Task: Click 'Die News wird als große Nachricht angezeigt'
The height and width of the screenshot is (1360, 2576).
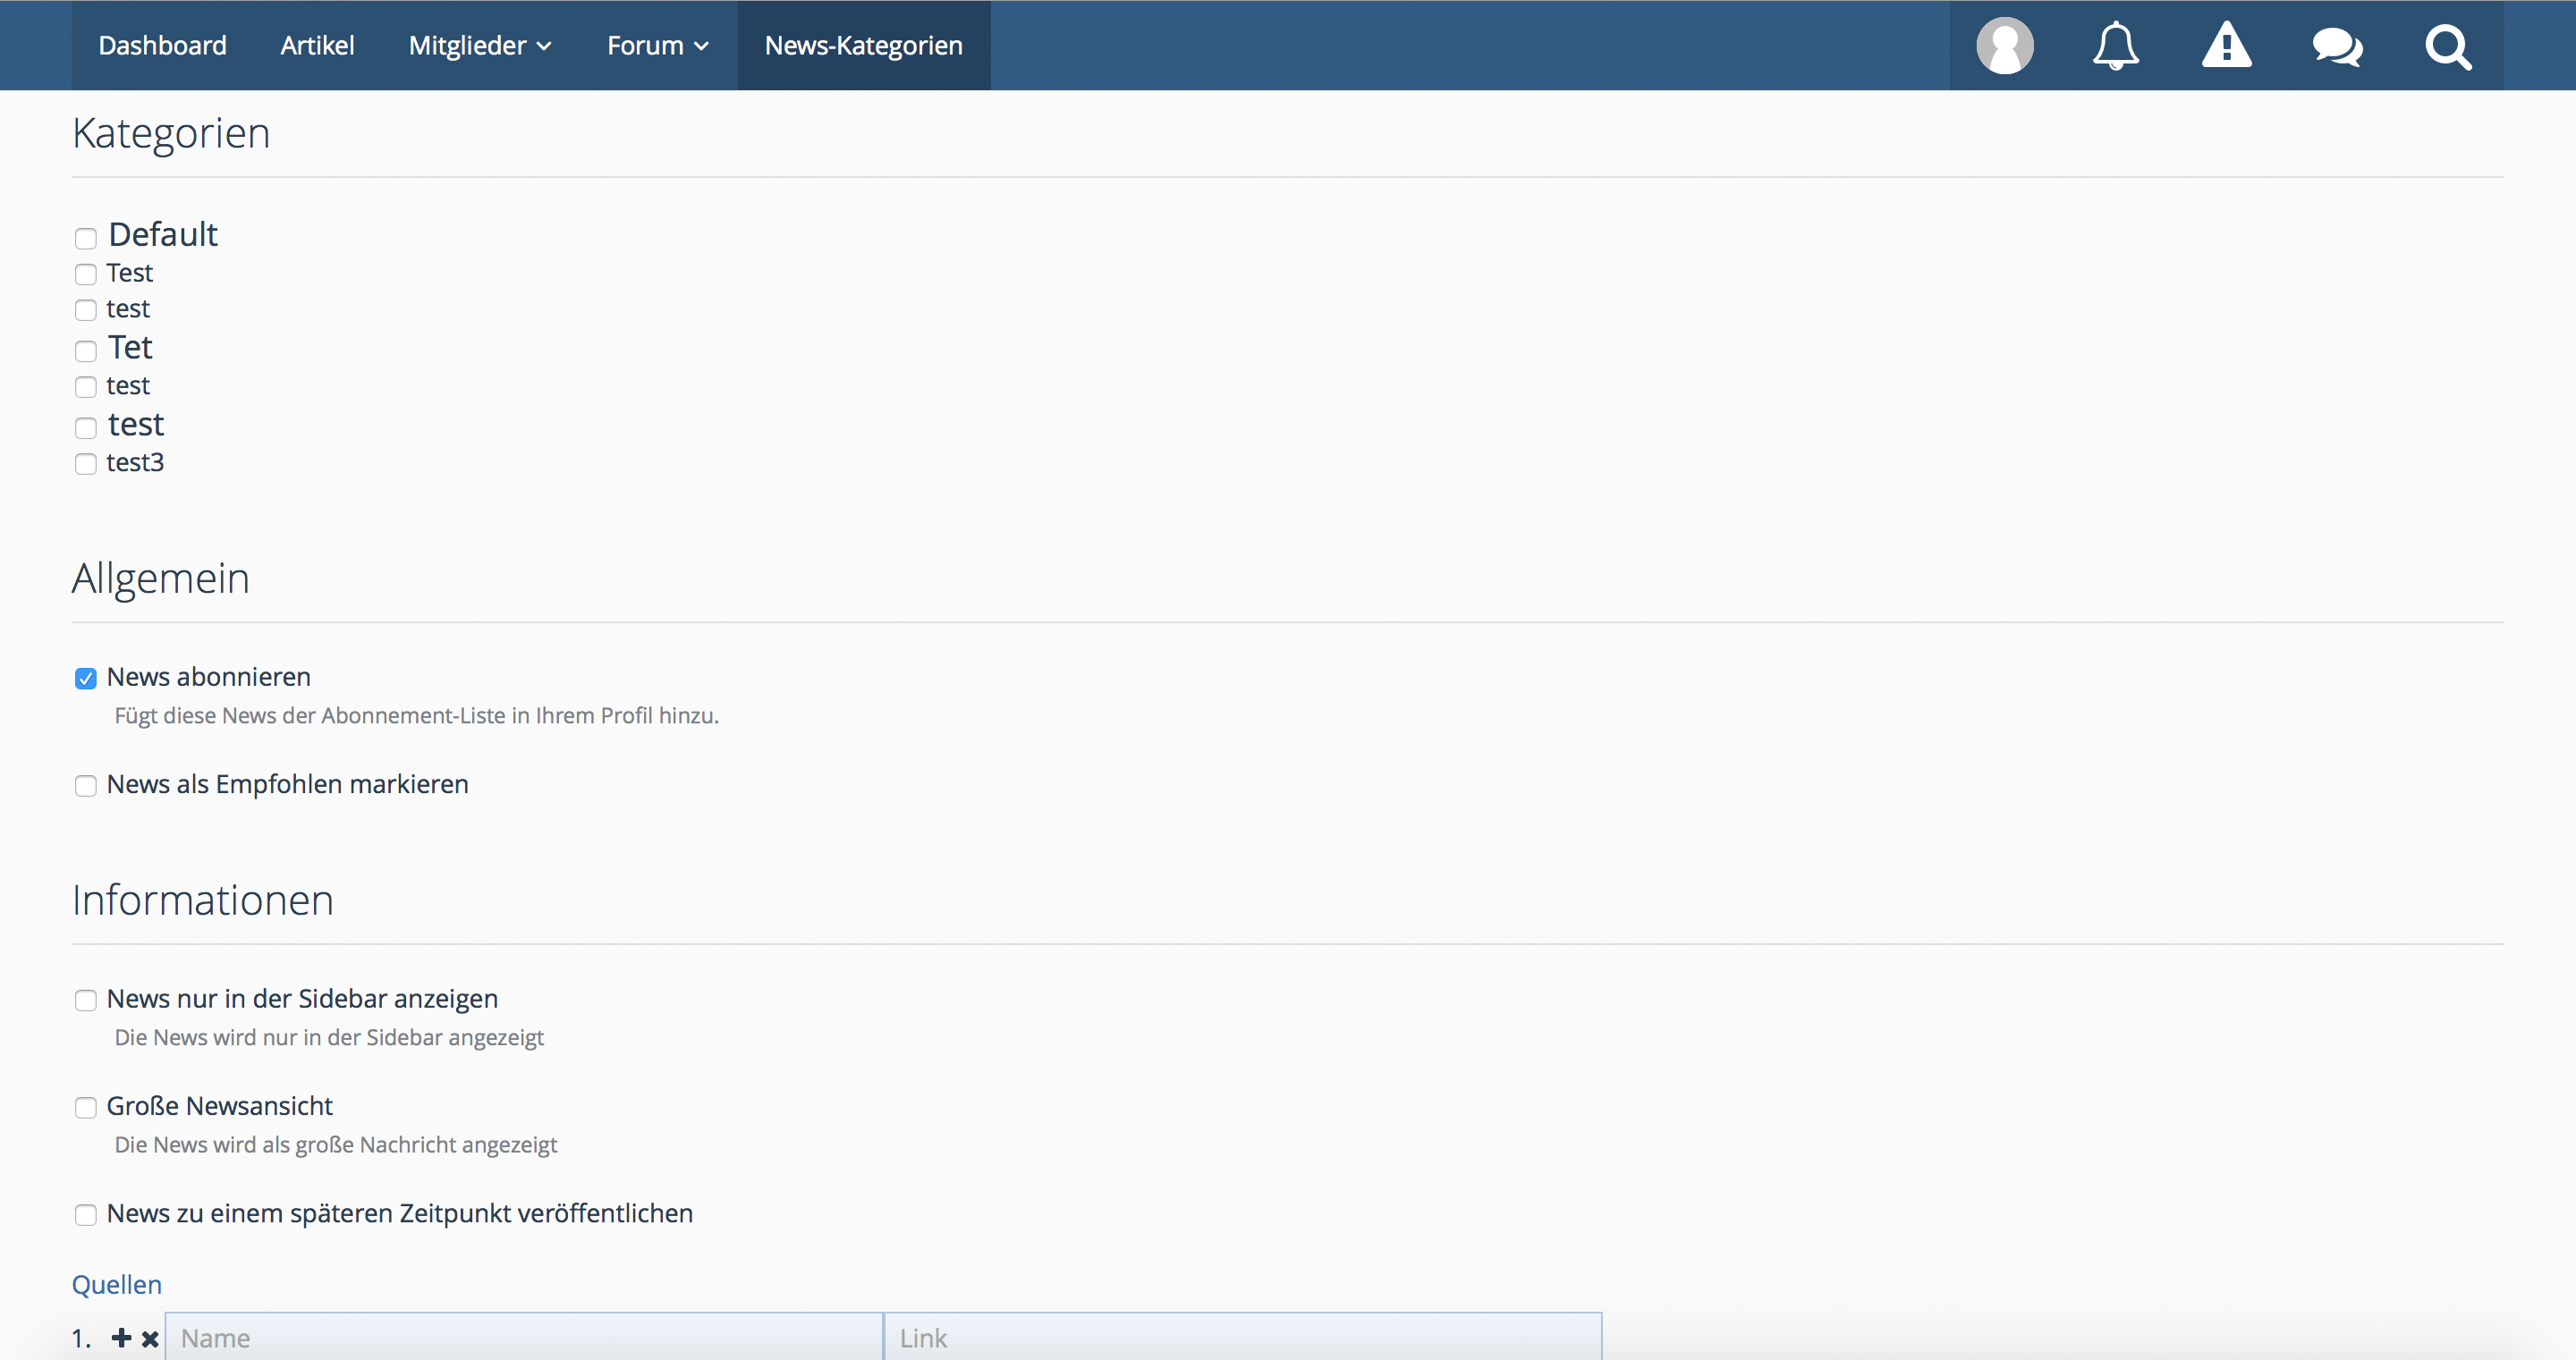Action: coord(336,1145)
